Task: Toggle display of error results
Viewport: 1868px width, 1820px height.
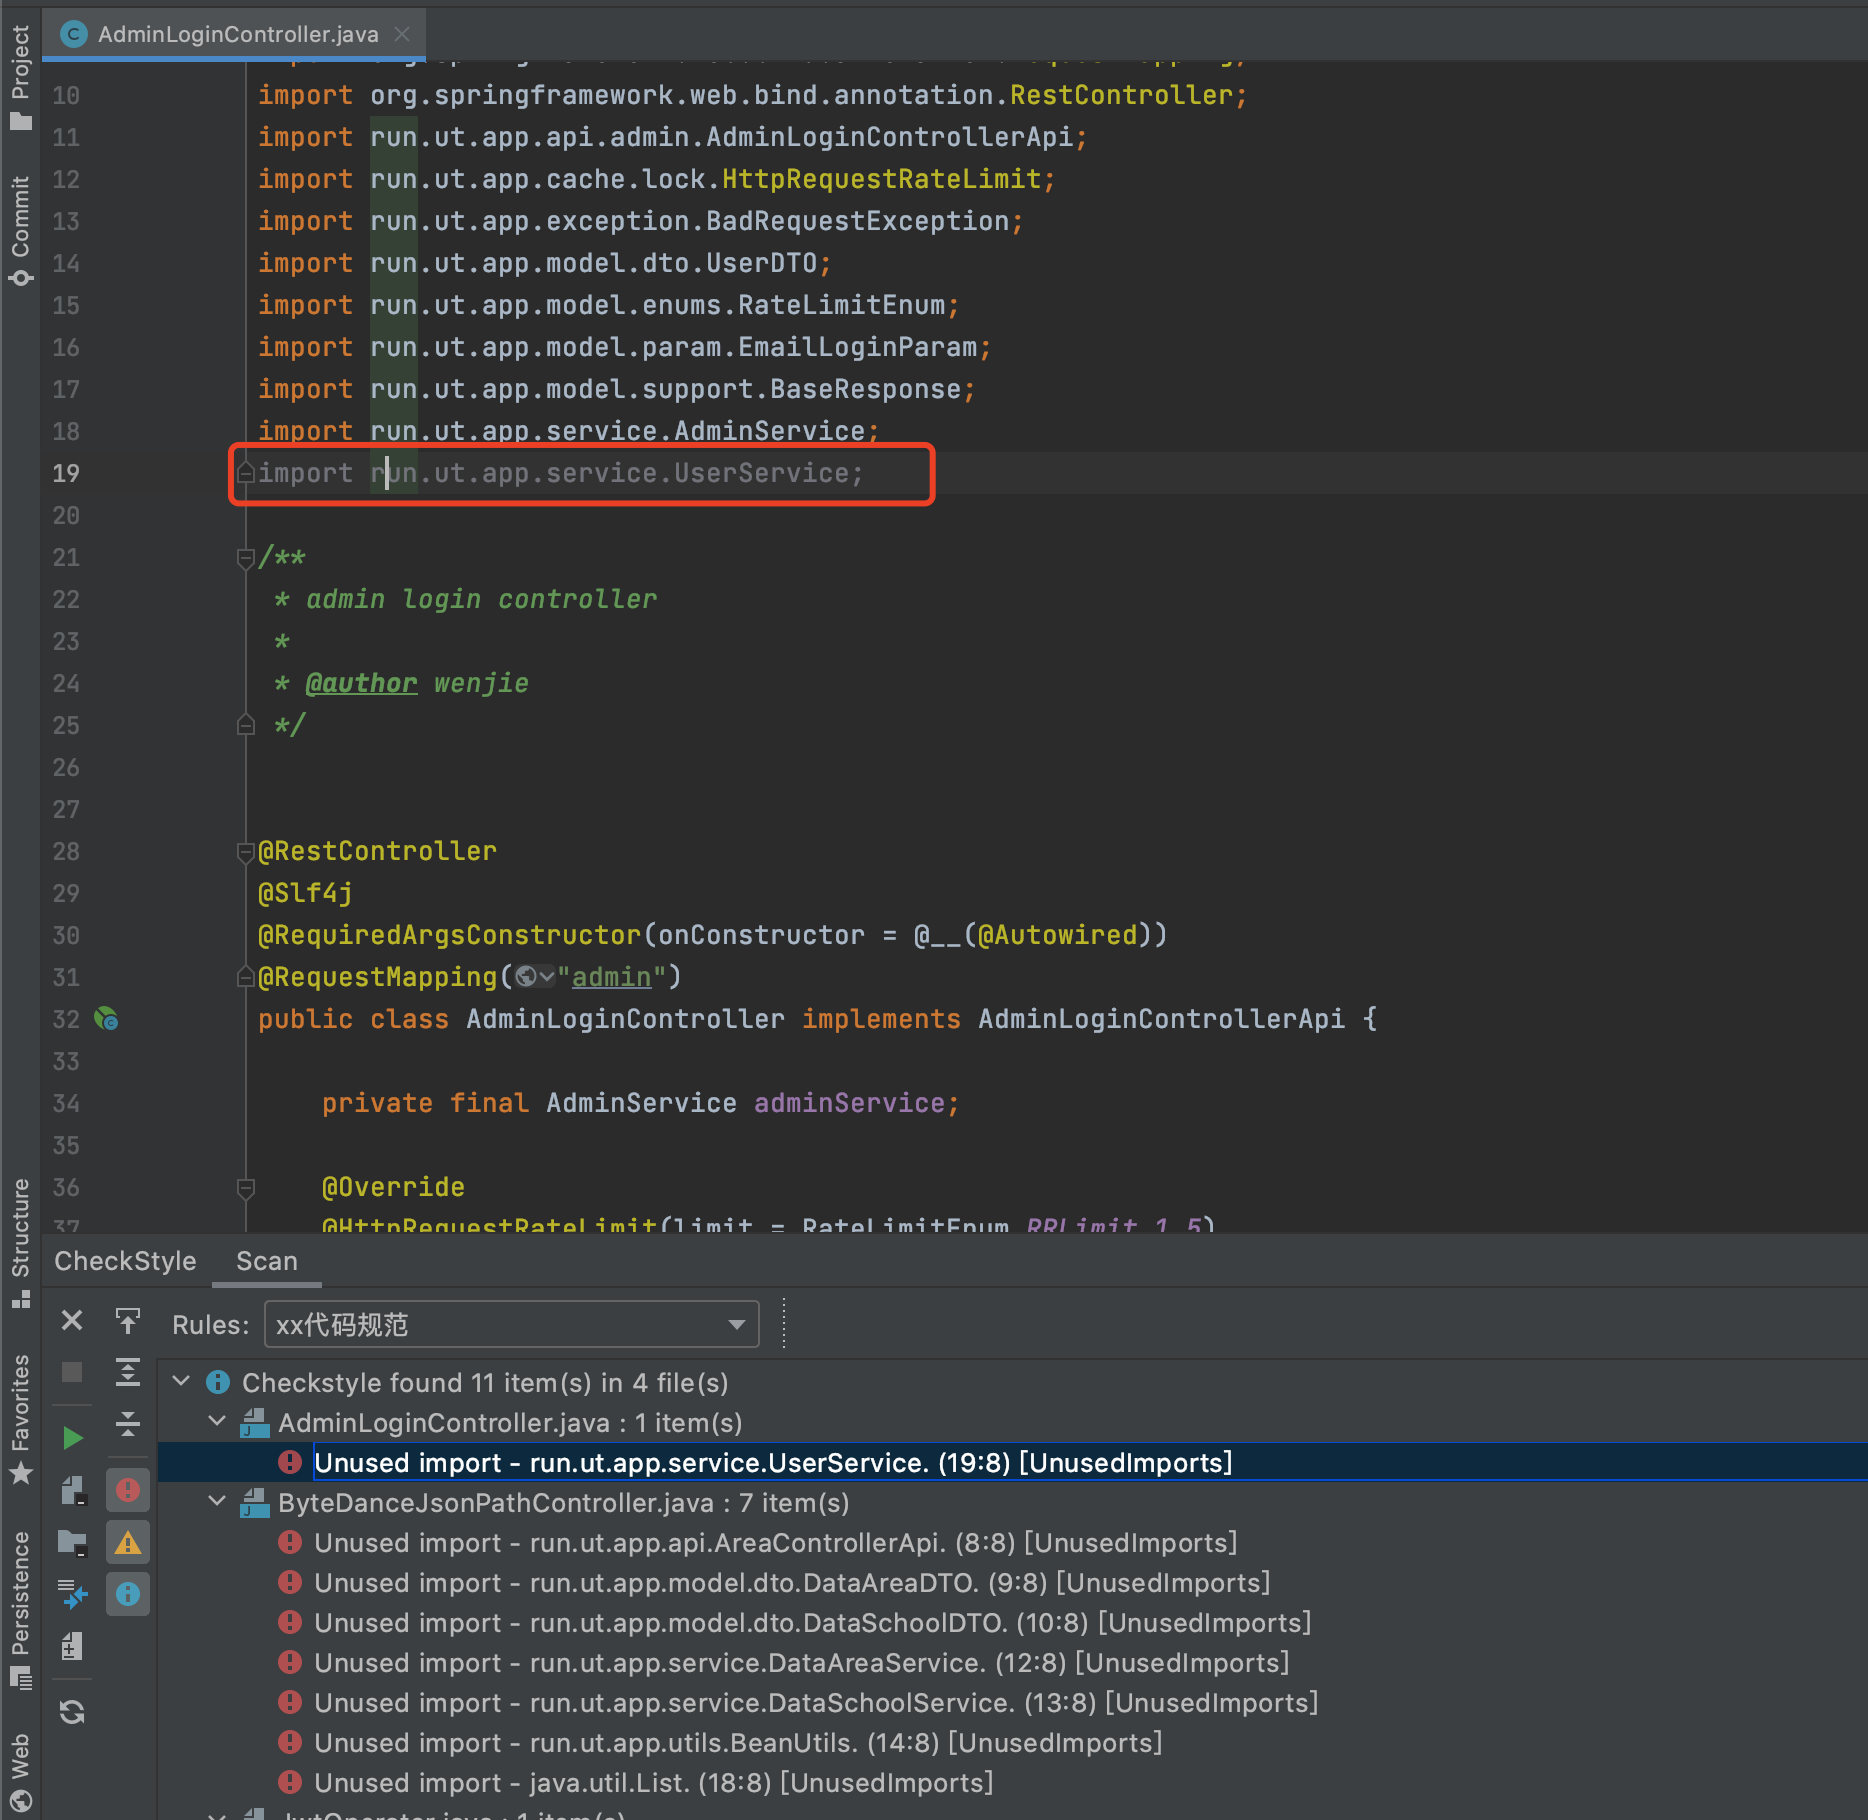Action: (128, 1490)
